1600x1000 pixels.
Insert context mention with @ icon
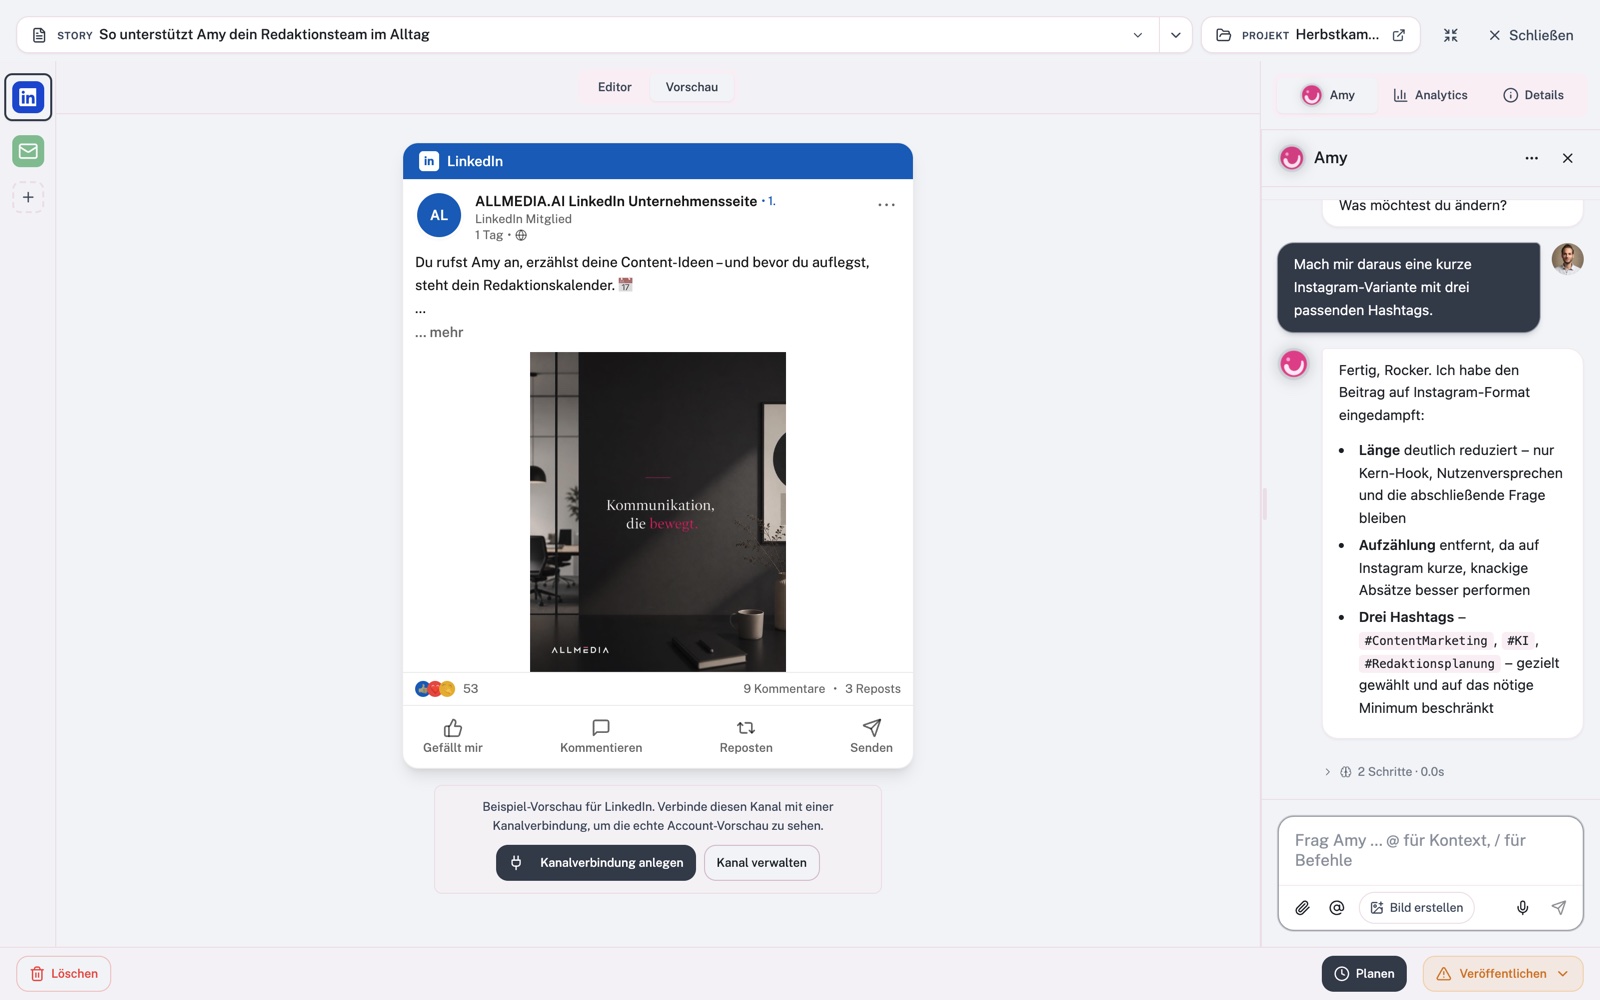(x=1337, y=908)
